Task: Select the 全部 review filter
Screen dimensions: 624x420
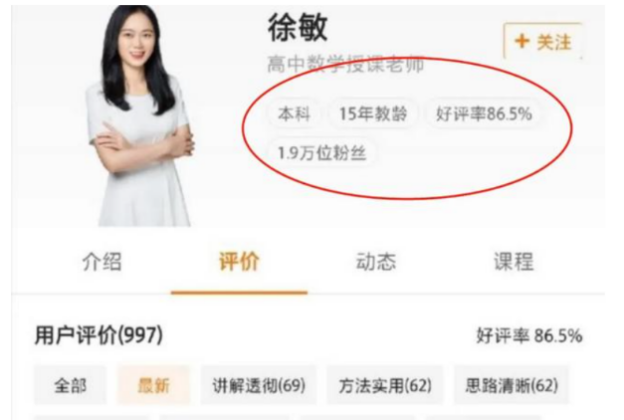Action: point(70,385)
